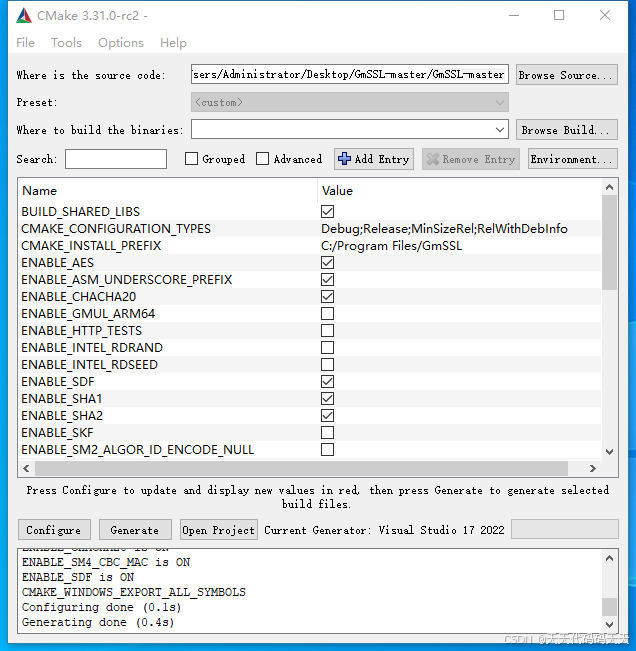Click the Generate button
Screen dimensions: 636x651
(135, 530)
